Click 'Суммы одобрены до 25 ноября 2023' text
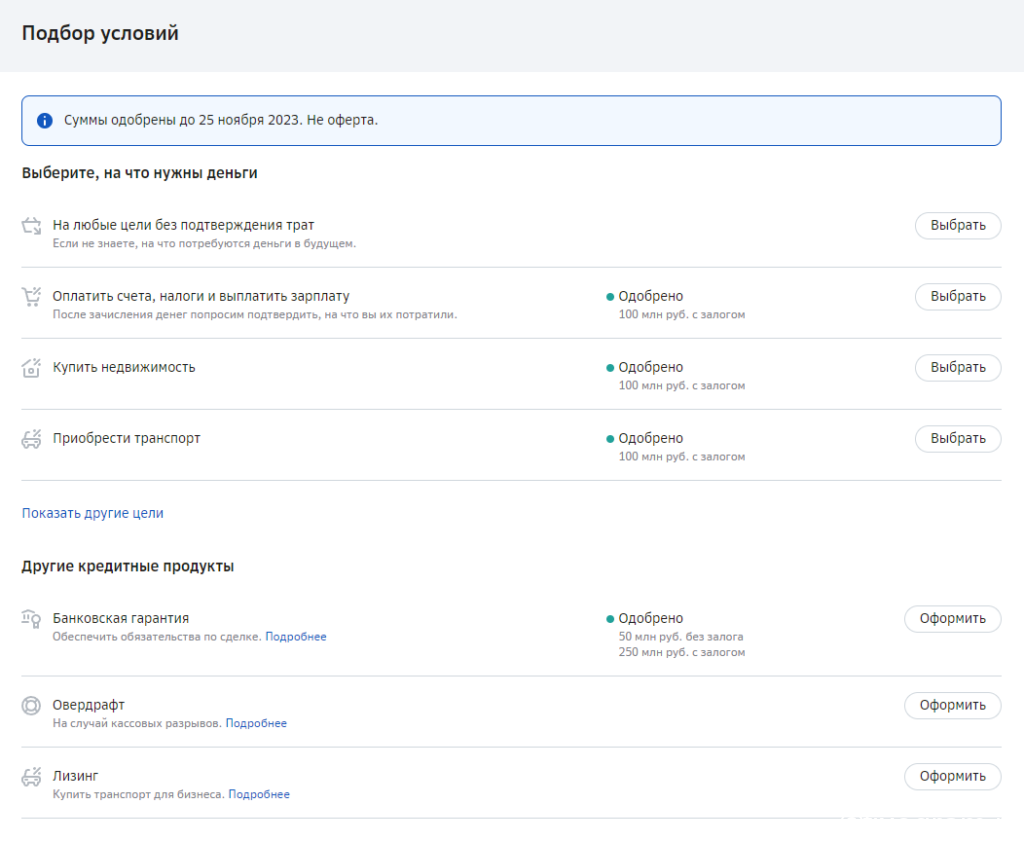This screenshot has width=1024, height=841. (x=182, y=120)
